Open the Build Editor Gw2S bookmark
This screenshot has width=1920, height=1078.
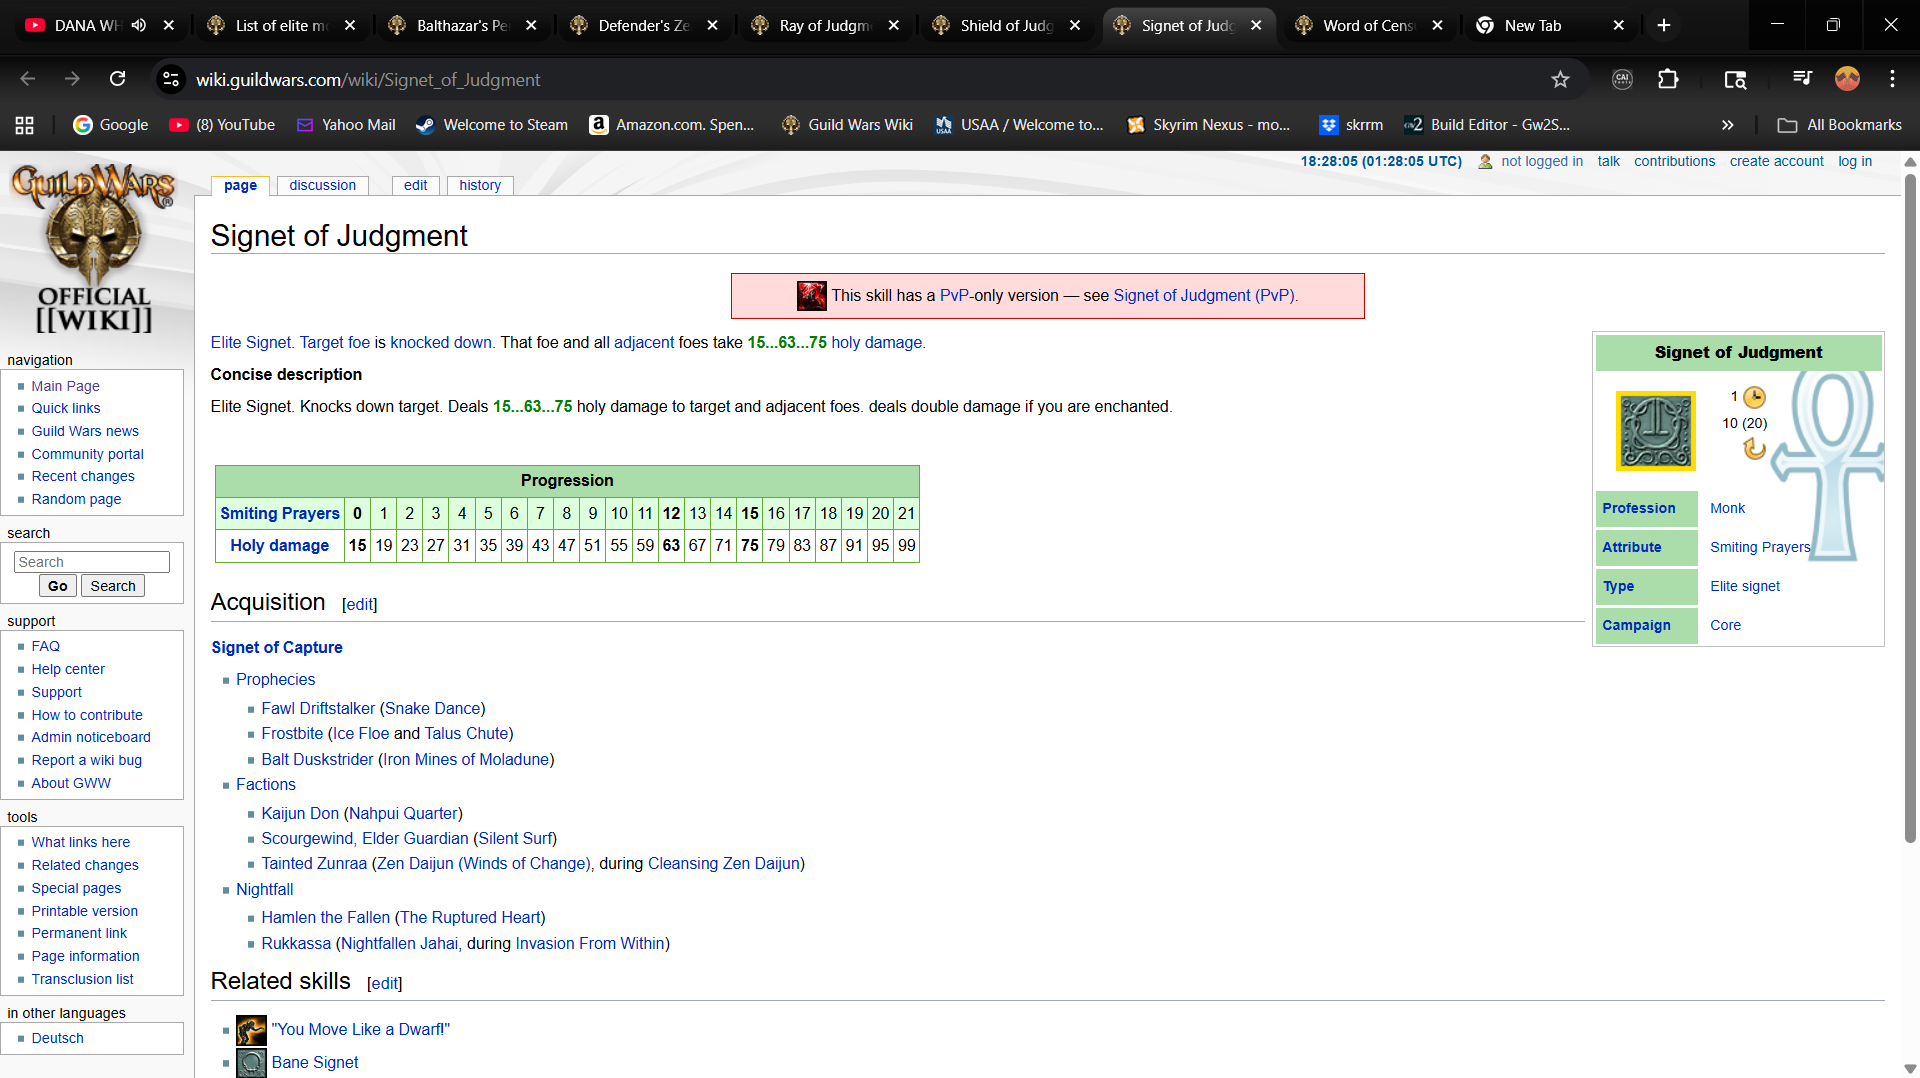tap(1487, 125)
